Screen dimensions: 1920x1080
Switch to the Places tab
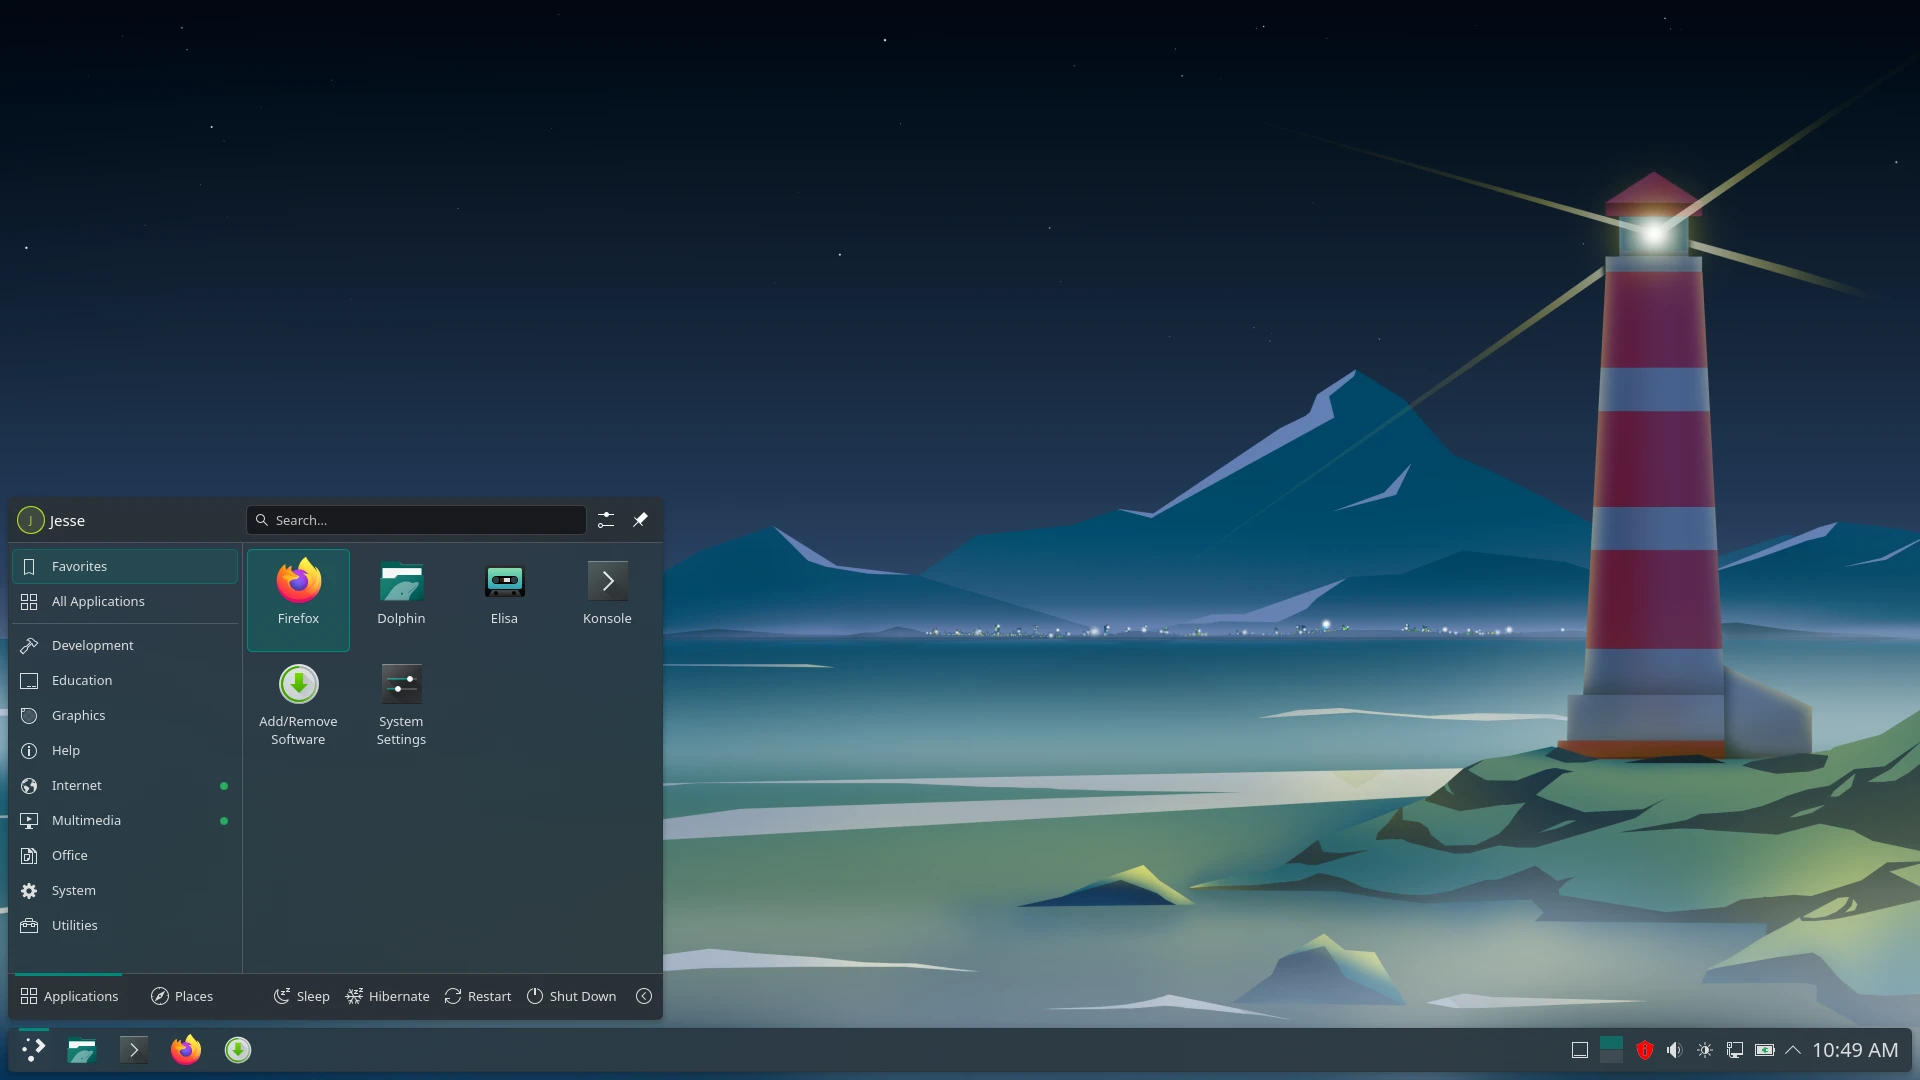pos(182,996)
